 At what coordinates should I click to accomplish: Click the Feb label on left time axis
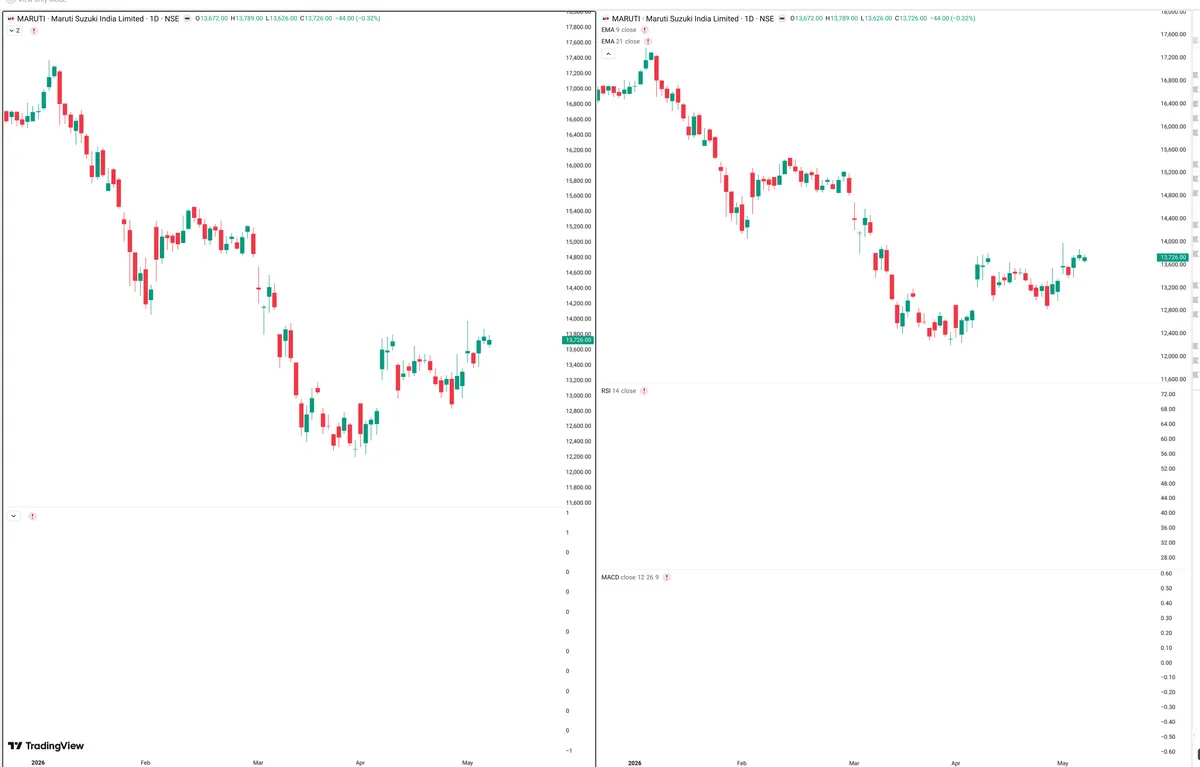click(145, 763)
